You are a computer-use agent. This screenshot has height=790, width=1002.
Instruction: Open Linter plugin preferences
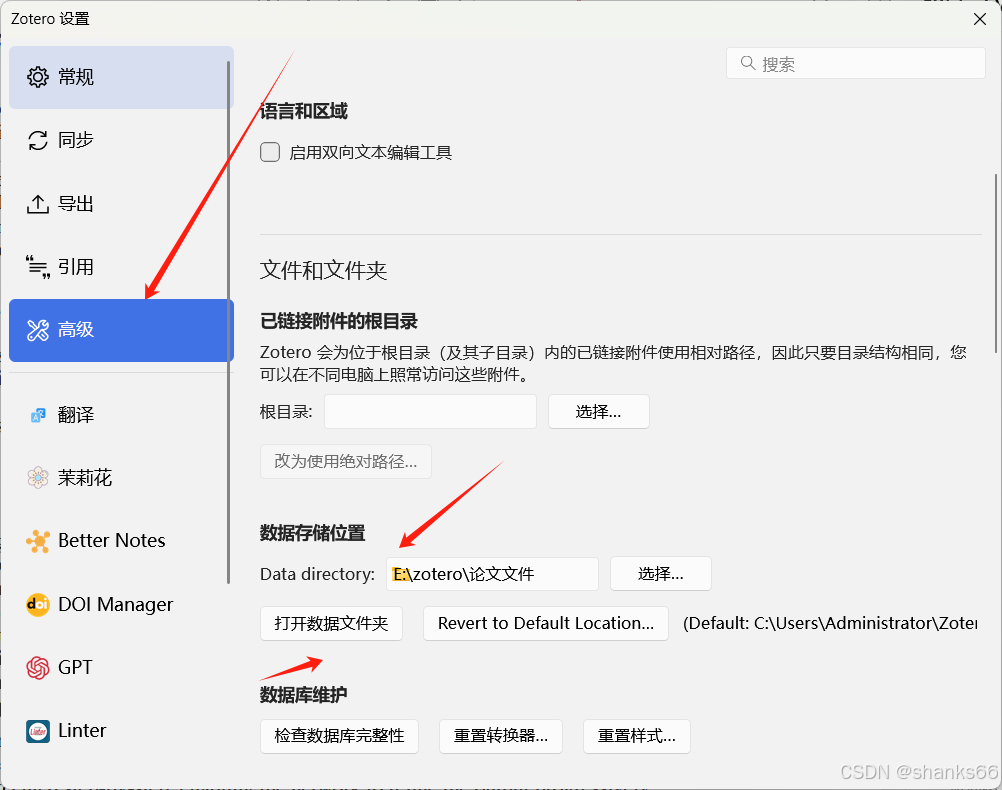[121, 731]
